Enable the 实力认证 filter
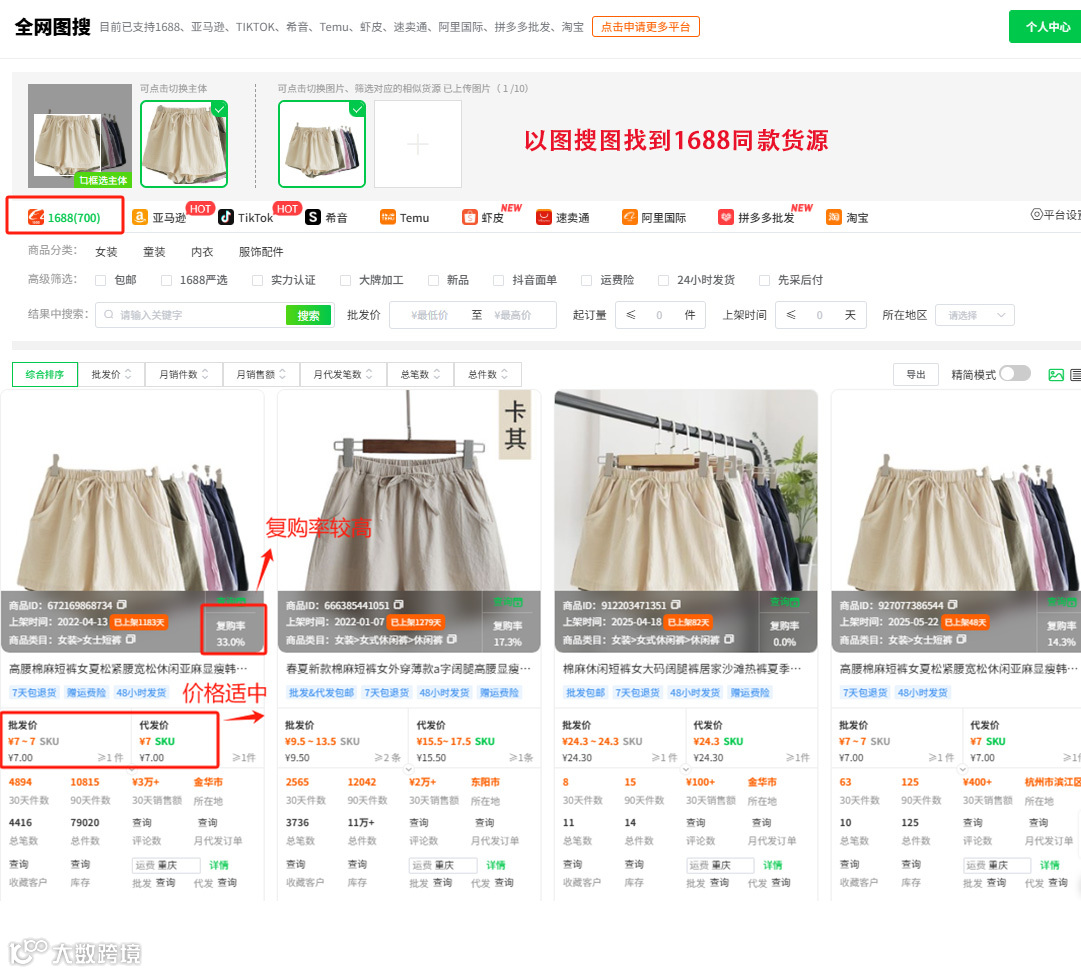Viewport: 1081px width, 973px height. point(257,280)
